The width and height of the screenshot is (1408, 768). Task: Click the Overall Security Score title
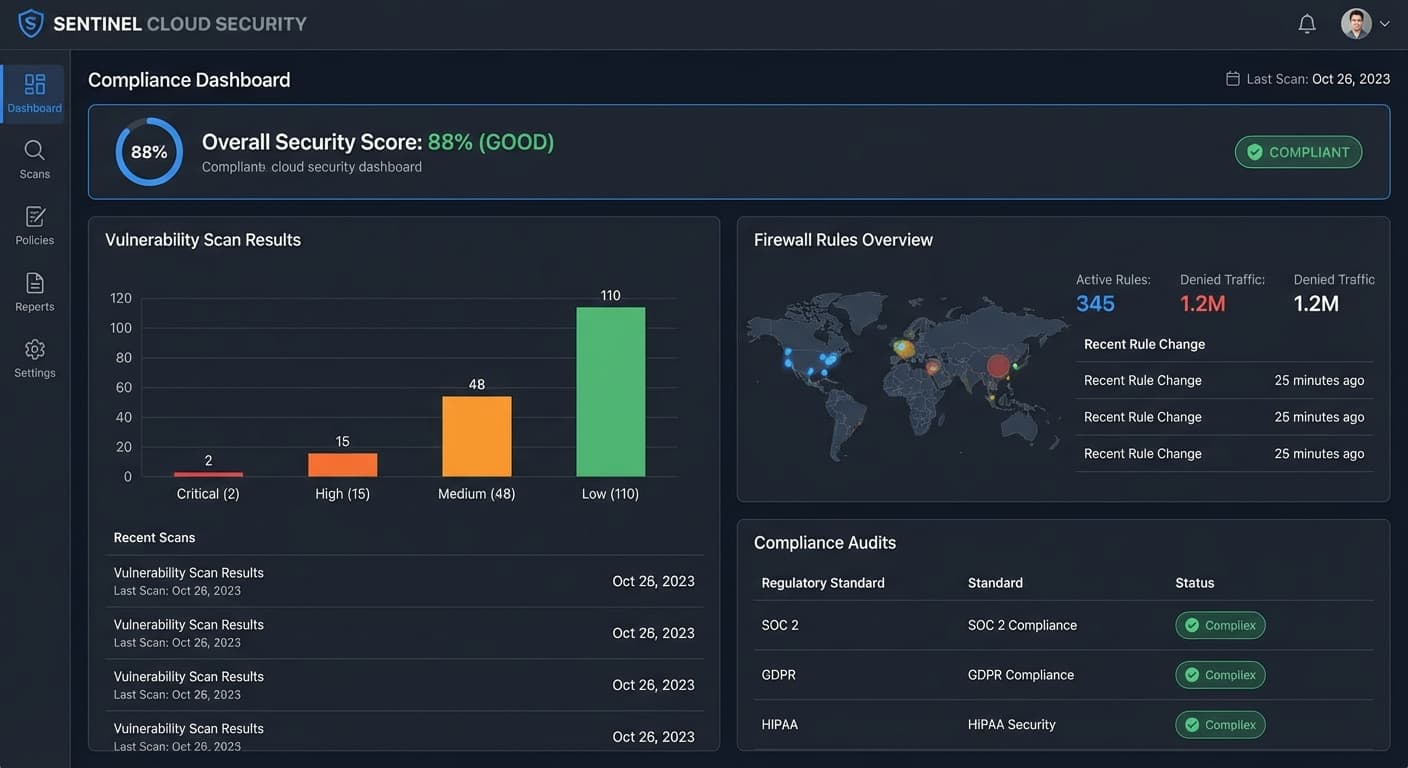(x=378, y=142)
